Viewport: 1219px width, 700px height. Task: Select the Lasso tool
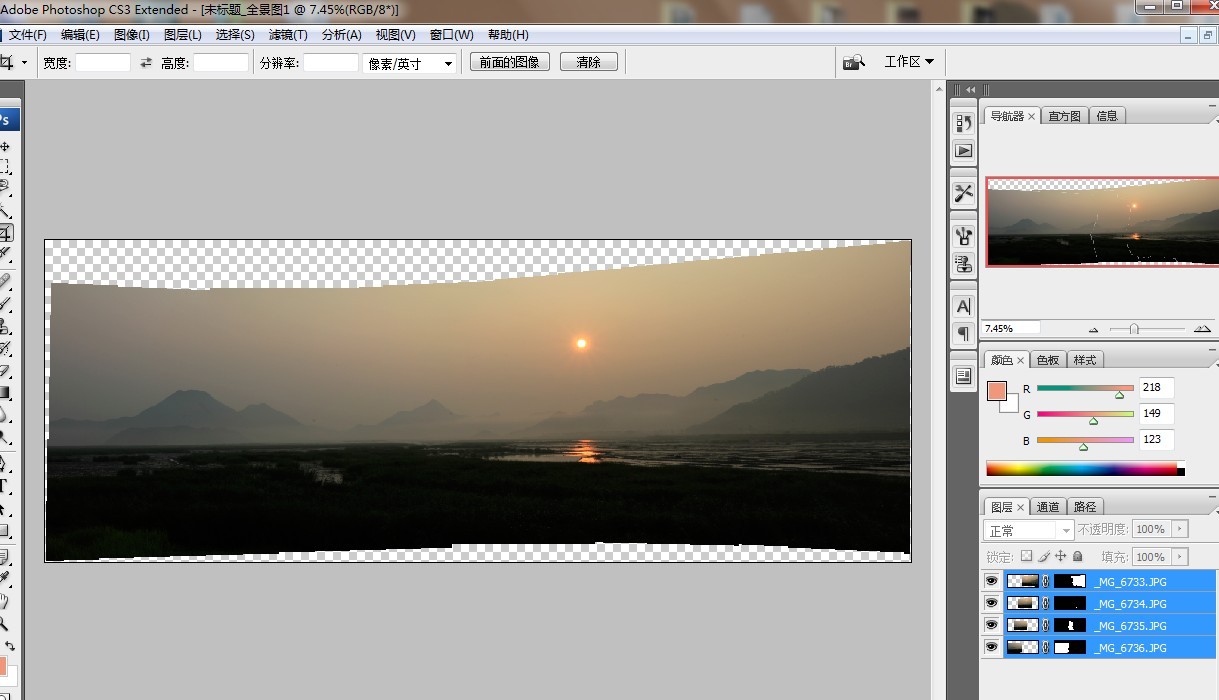(5, 187)
